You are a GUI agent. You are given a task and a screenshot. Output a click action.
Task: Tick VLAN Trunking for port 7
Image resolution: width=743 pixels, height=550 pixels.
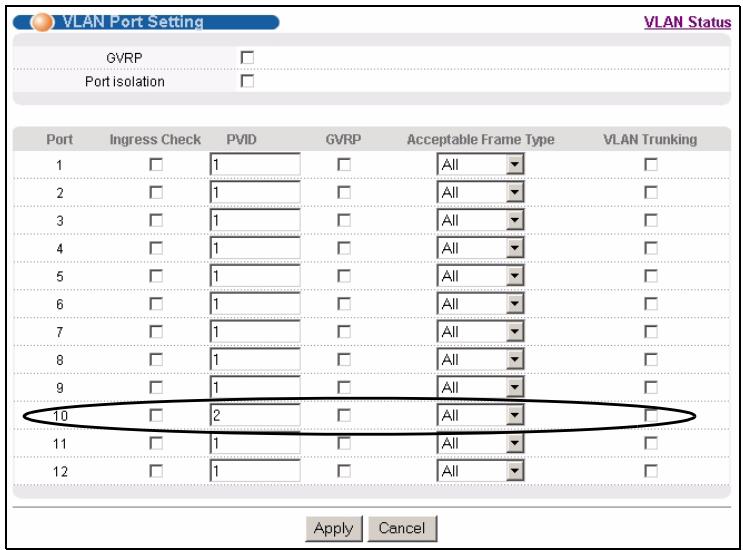[x=651, y=332]
